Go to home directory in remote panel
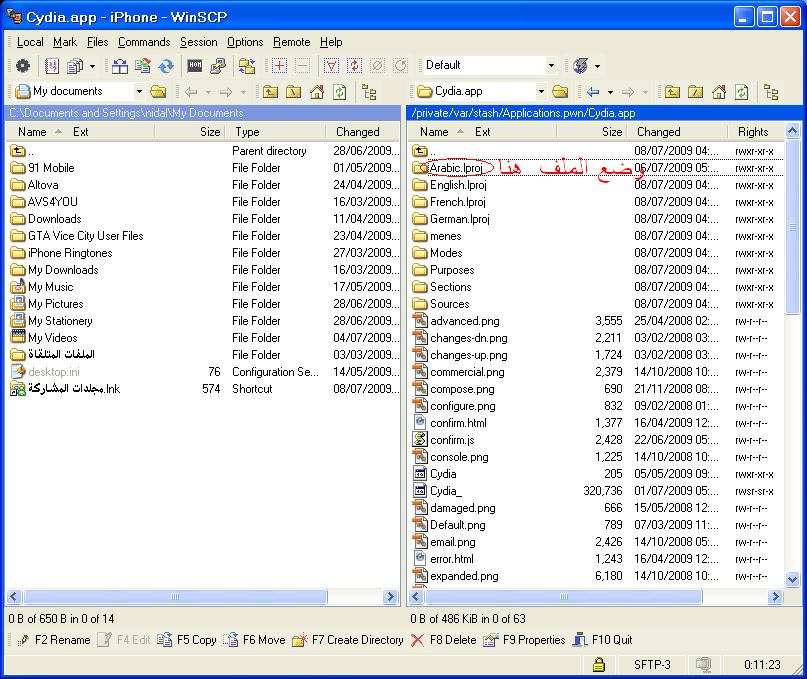 719,92
